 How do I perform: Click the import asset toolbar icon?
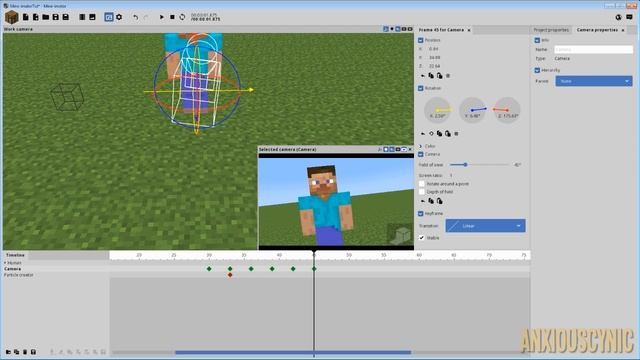tap(36, 17)
